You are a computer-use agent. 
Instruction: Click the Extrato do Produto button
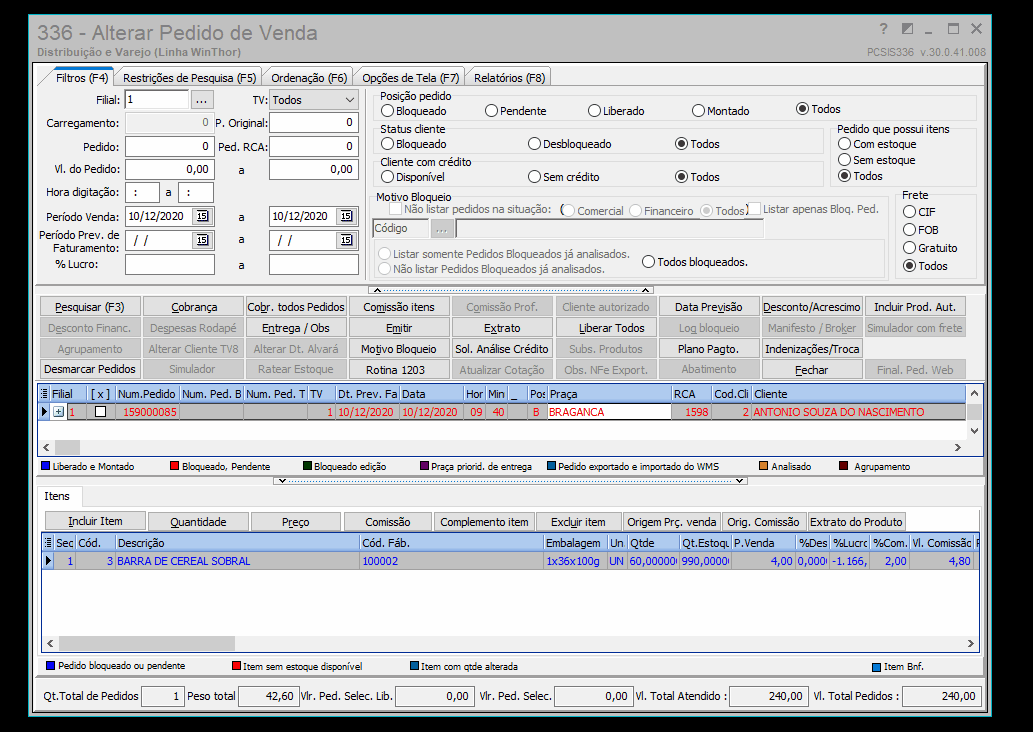(x=856, y=522)
